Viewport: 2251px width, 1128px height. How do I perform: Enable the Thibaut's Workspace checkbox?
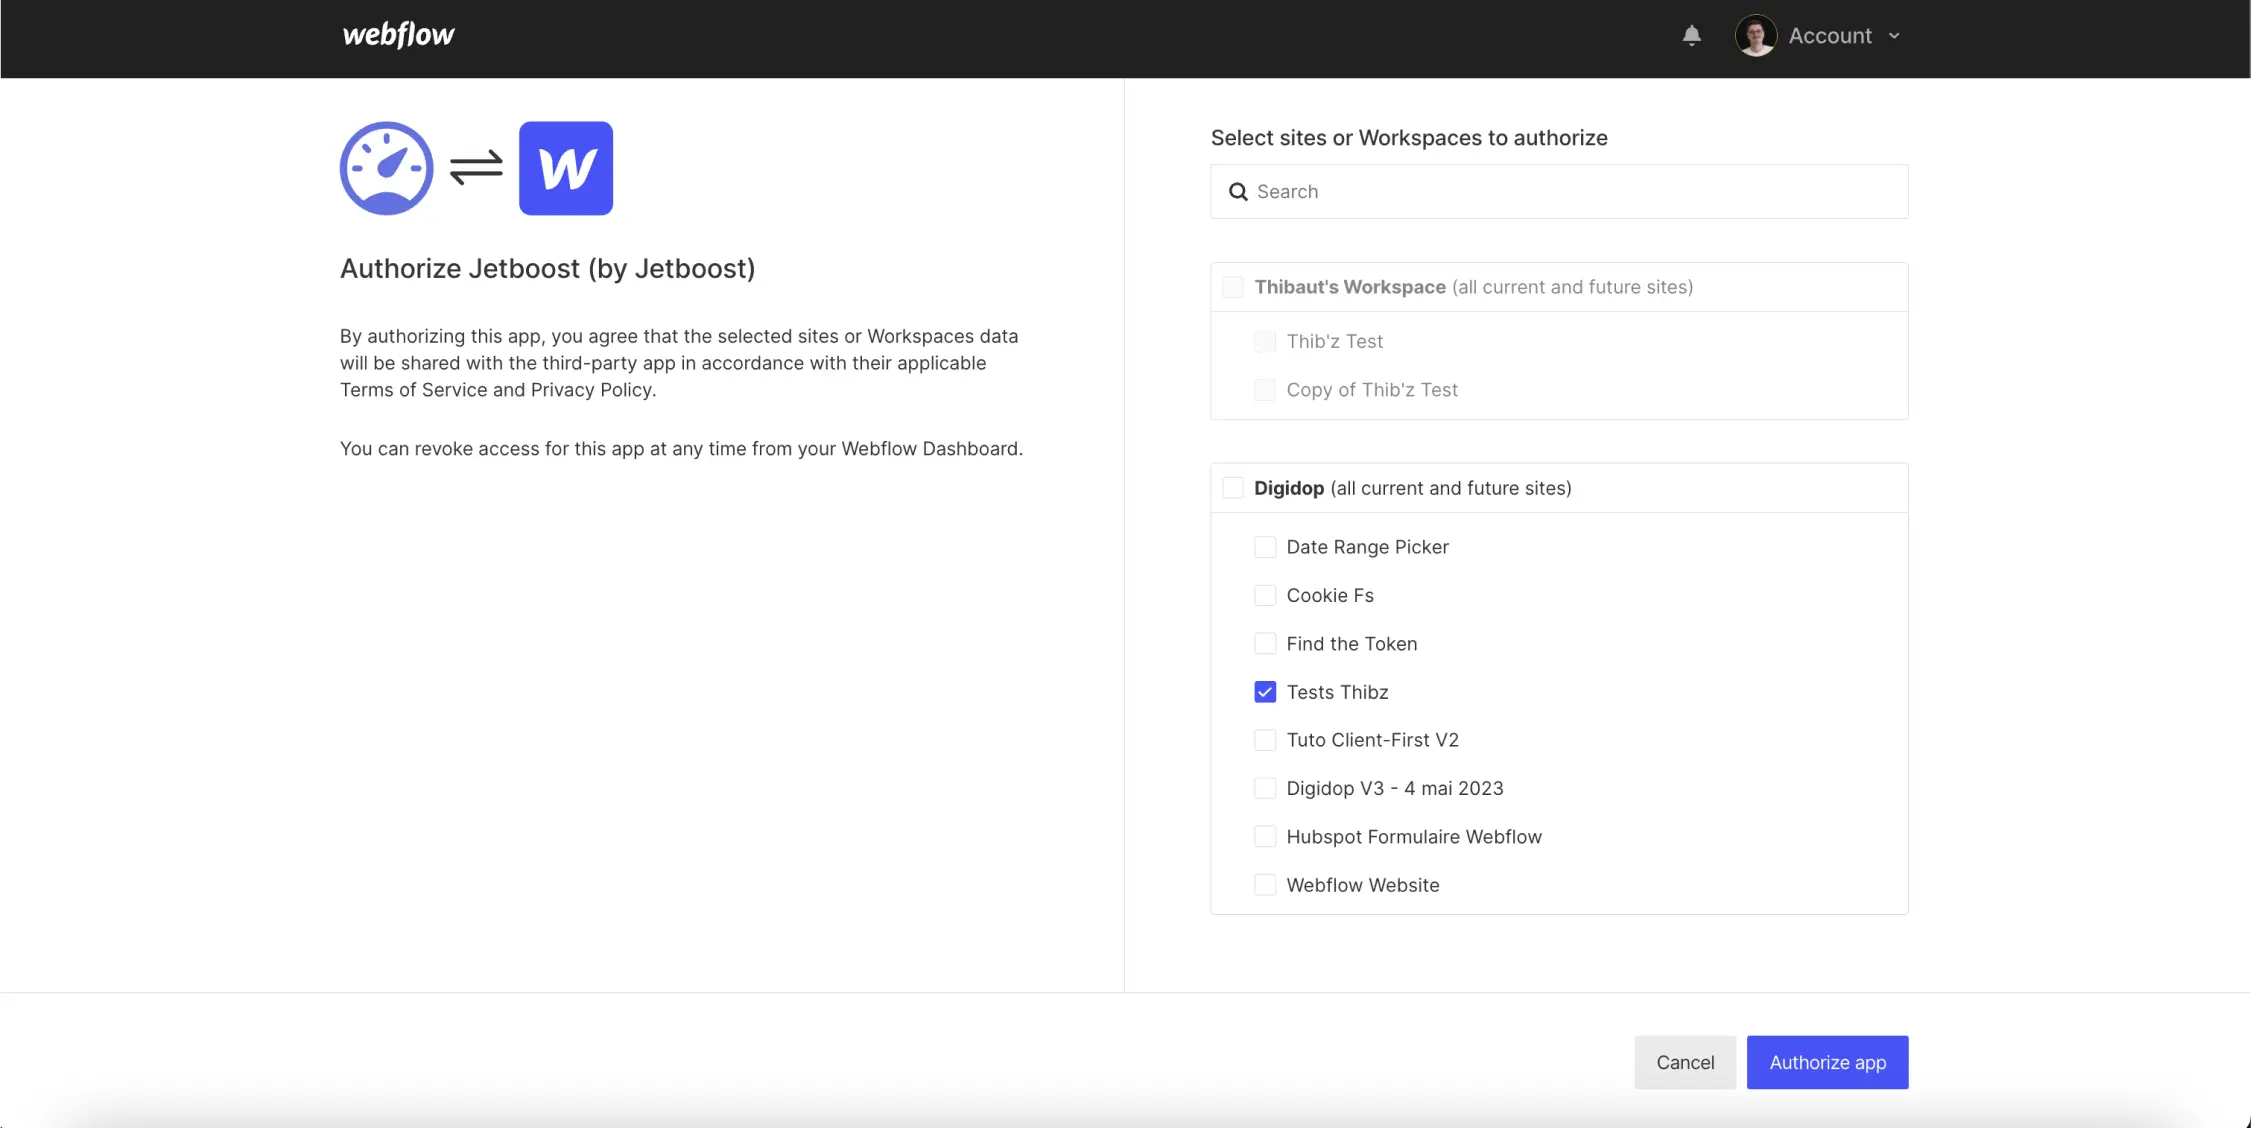[1233, 286]
